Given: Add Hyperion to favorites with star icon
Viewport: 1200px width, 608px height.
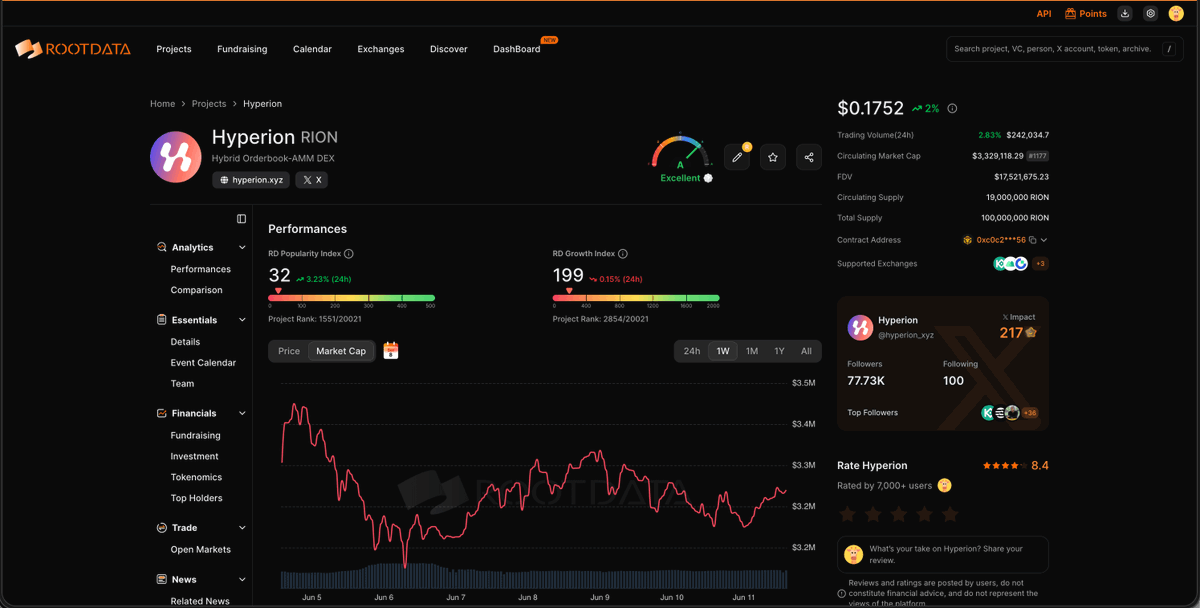Looking at the screenshot, I should pos(773,157).
